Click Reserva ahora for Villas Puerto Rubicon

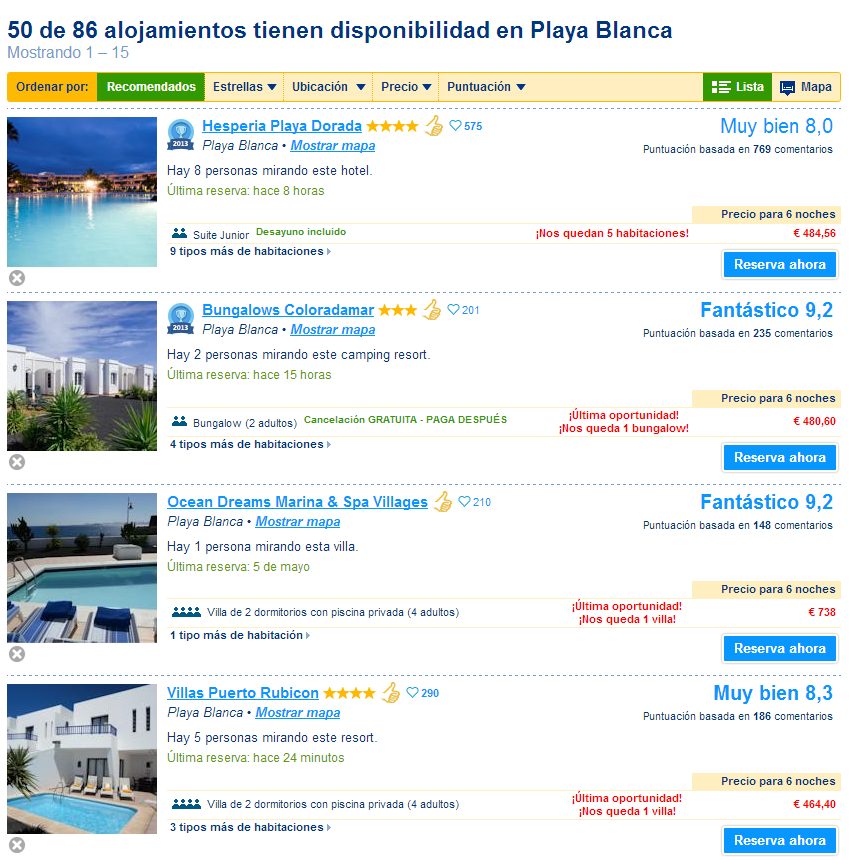coord(780,840)
